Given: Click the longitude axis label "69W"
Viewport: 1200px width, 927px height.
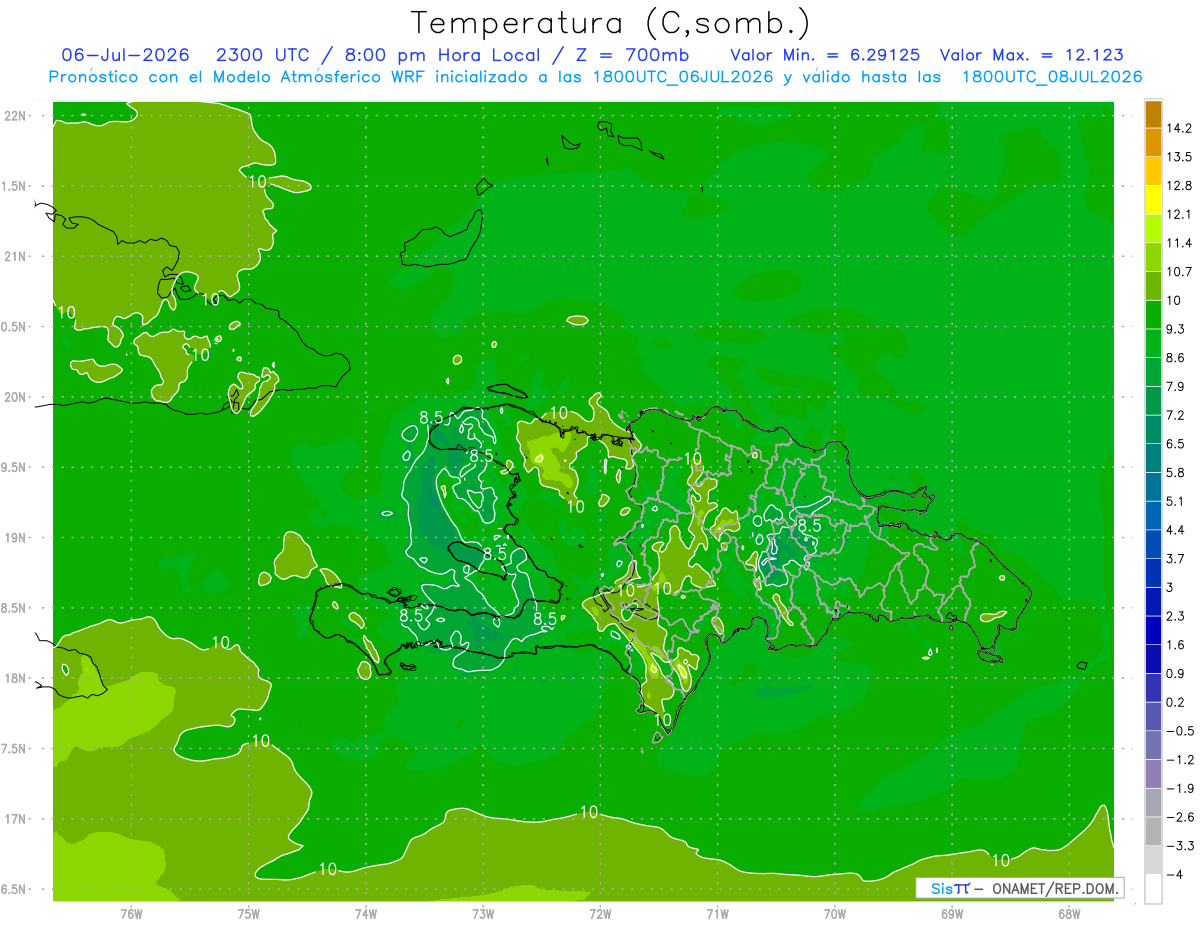Looking at the screenshot, I should tap(952, 914).
